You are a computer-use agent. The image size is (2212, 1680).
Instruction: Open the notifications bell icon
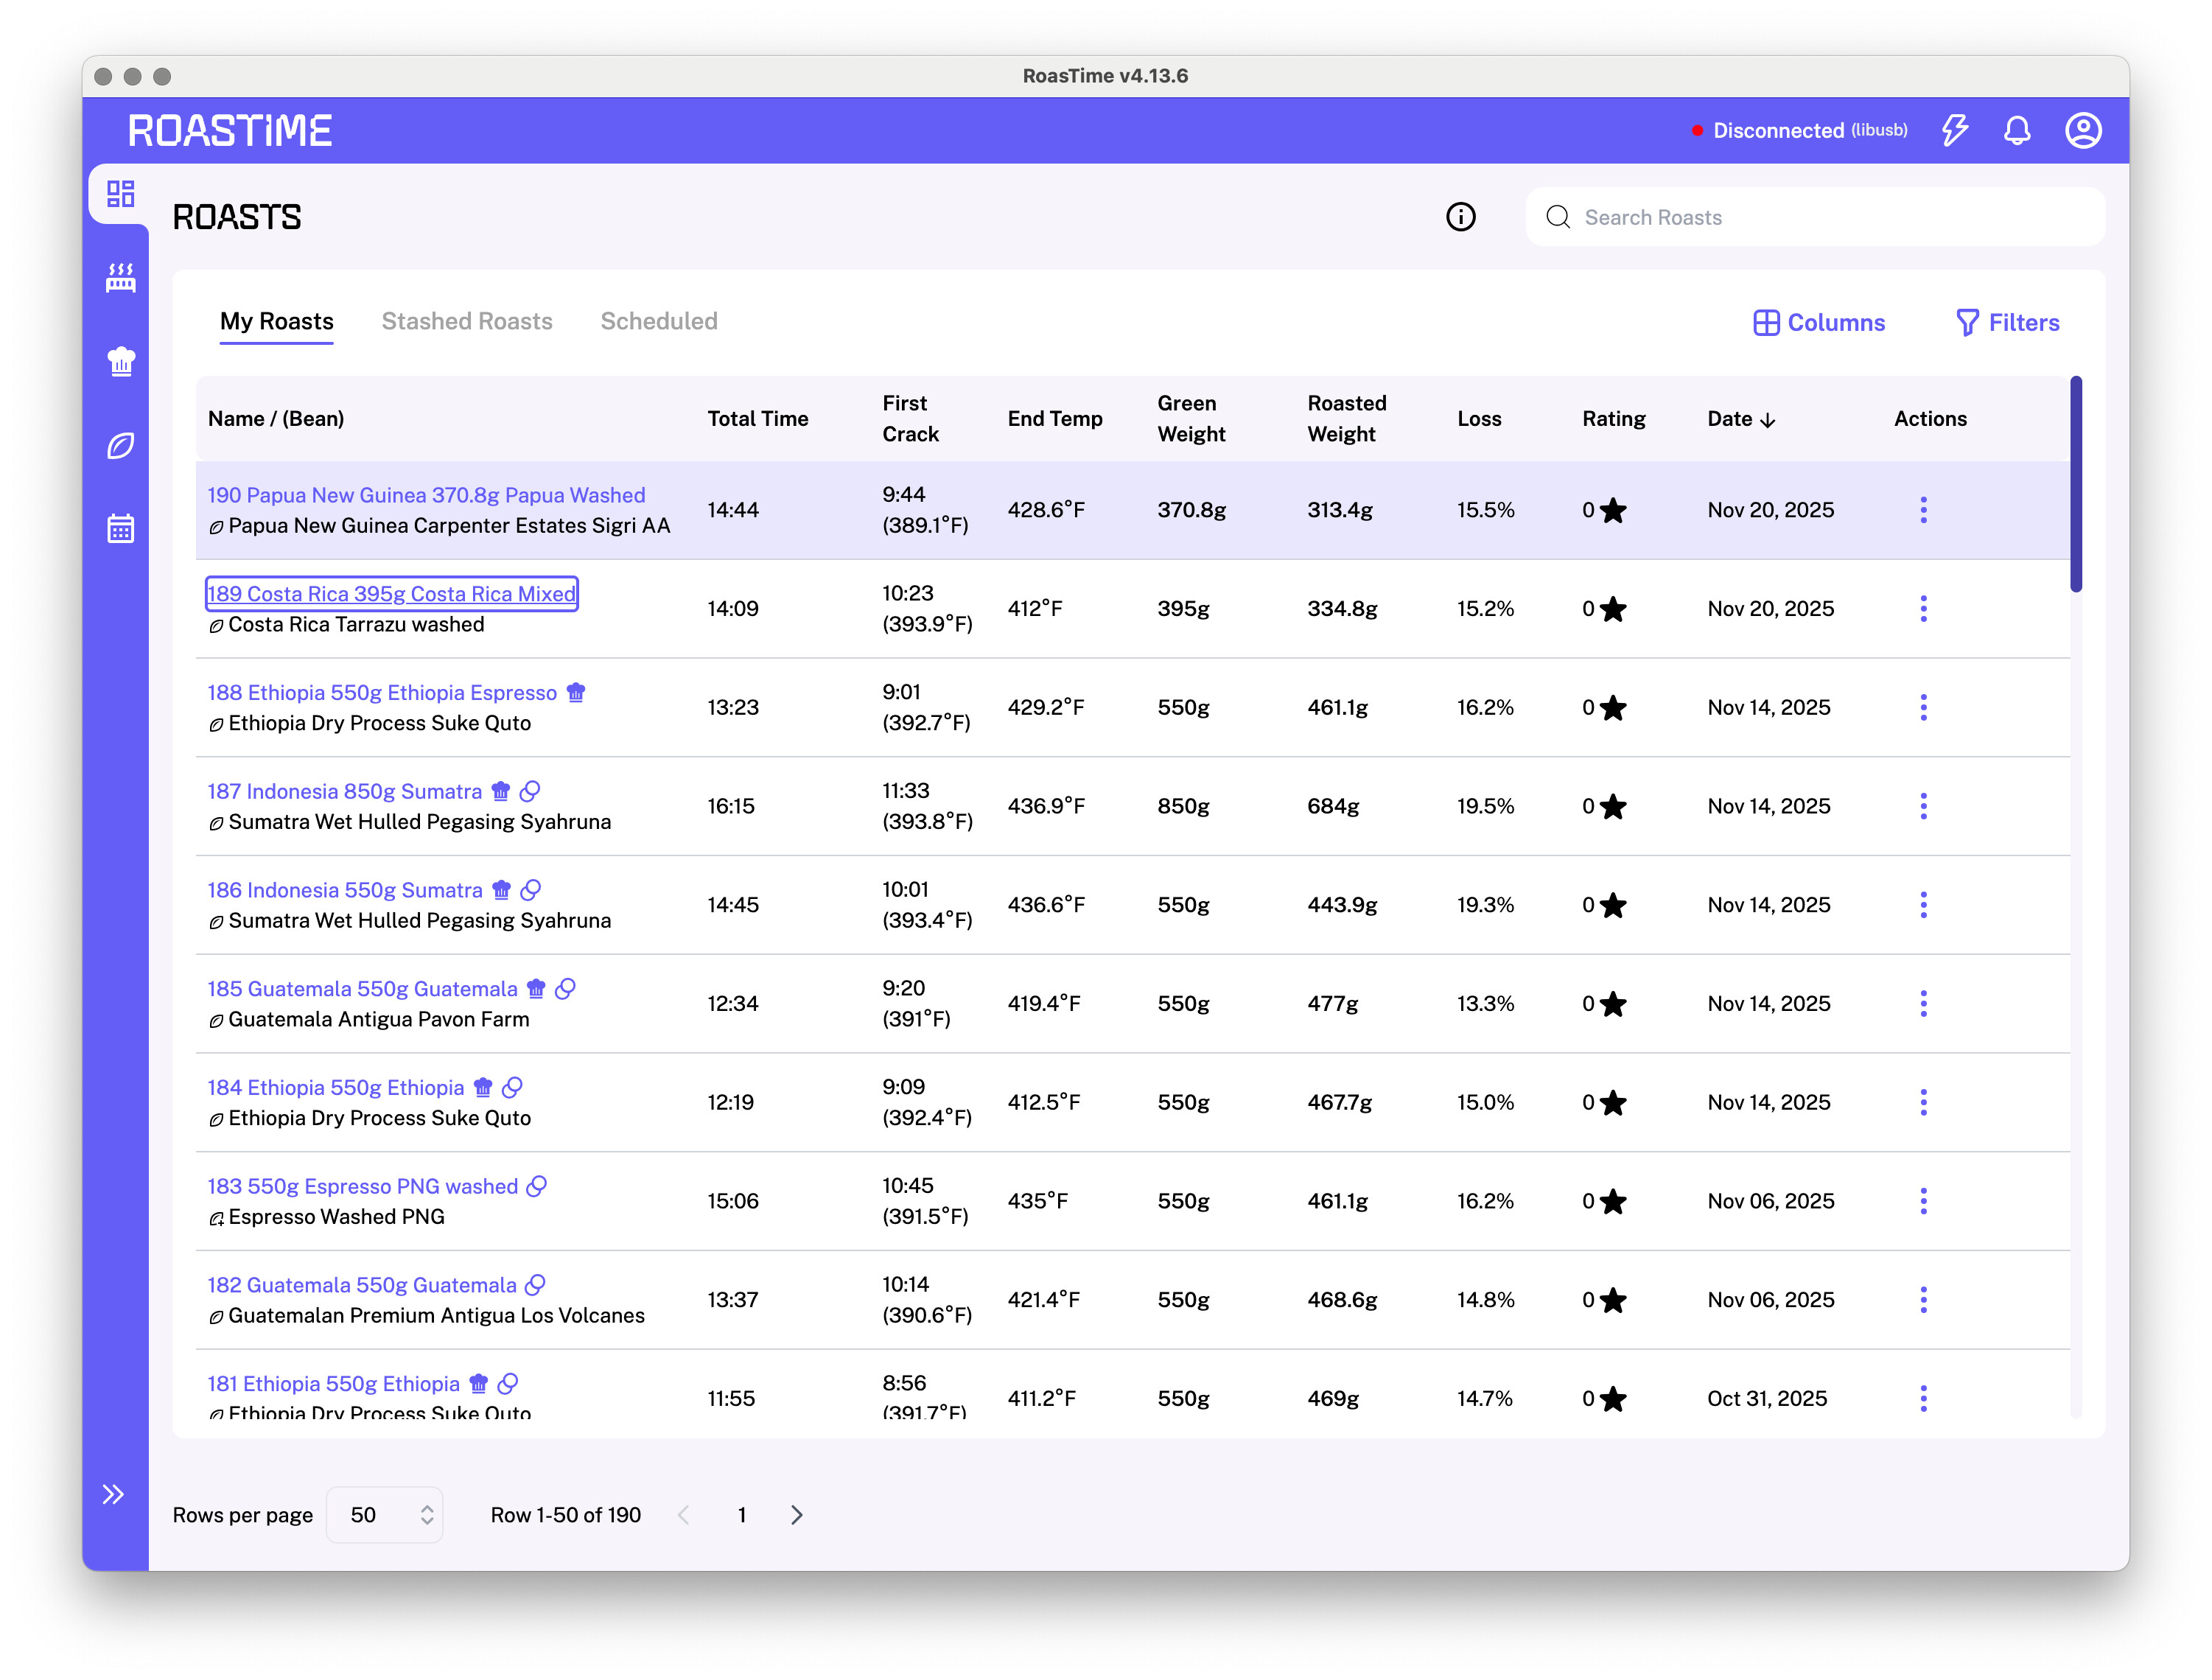click(x=2017, y=130)
